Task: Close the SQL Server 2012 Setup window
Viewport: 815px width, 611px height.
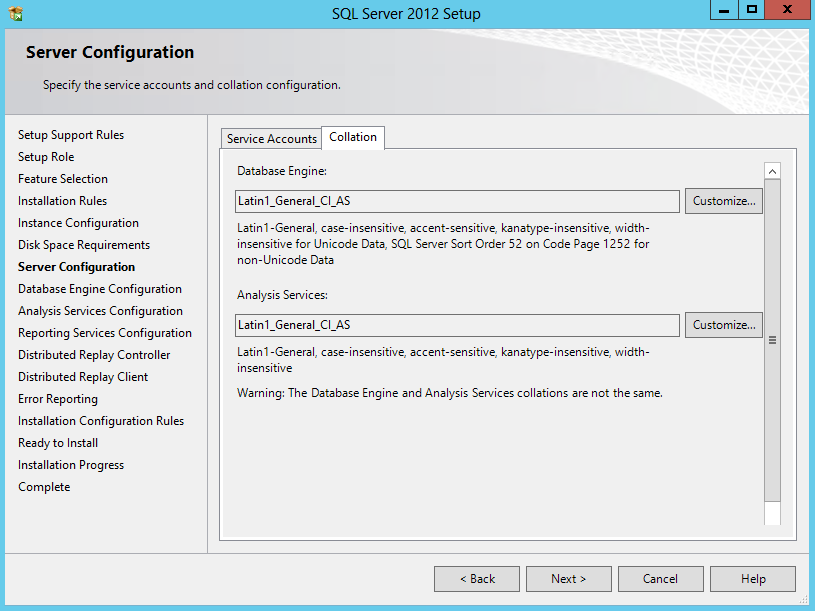Action: [x=787, y=9]
